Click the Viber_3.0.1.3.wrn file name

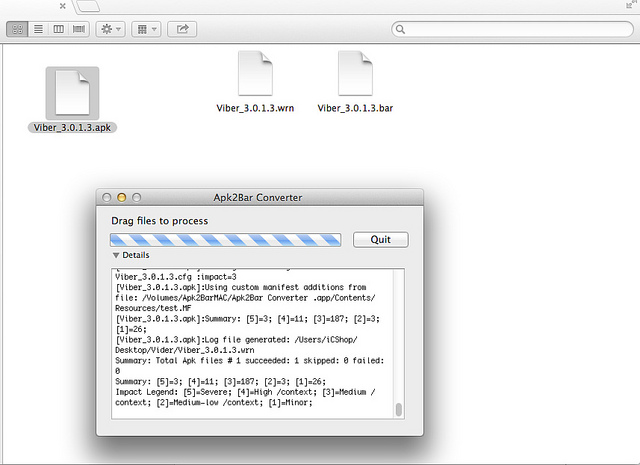[x=255, y=108]
